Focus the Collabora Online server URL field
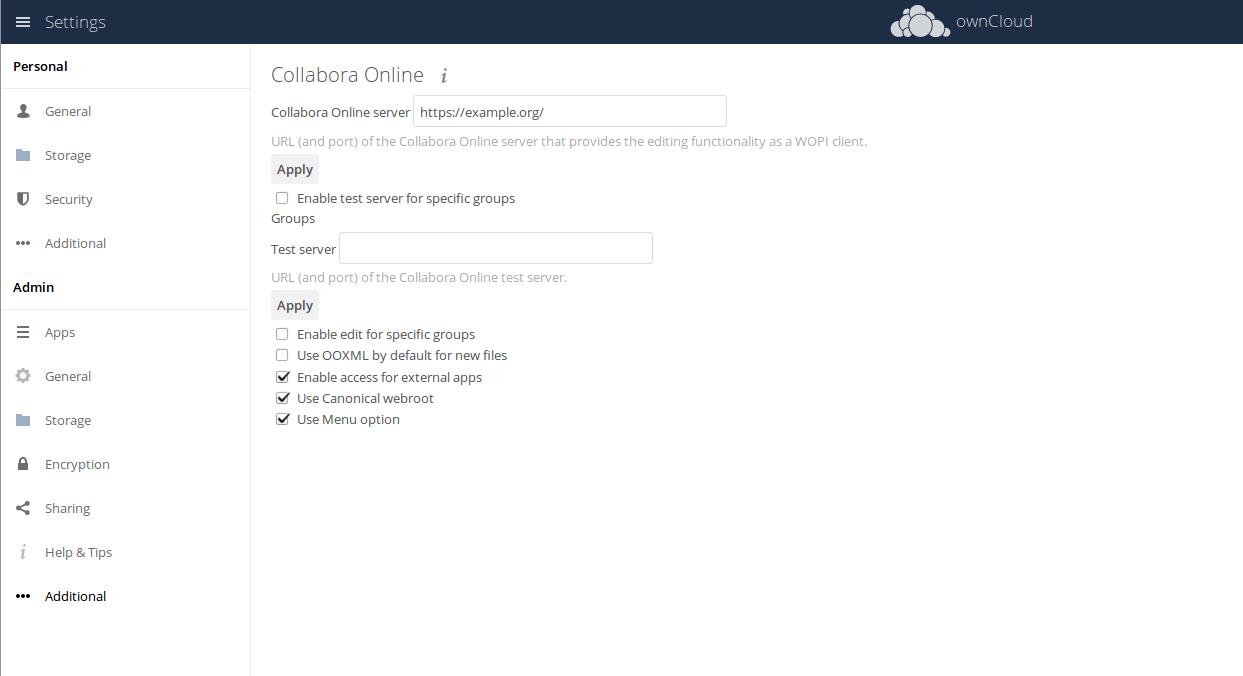The width and height of the screenshot is (1243, 676). (570, 111)
